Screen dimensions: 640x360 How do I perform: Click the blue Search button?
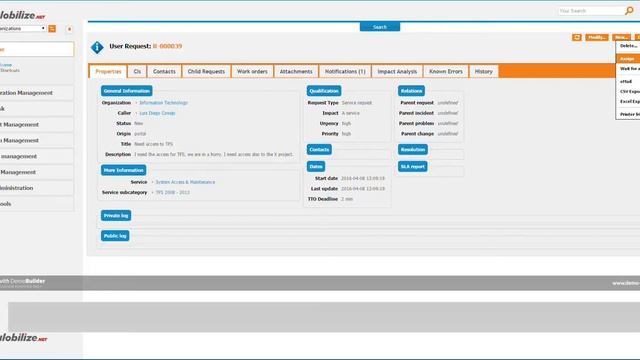coord(380,27)
